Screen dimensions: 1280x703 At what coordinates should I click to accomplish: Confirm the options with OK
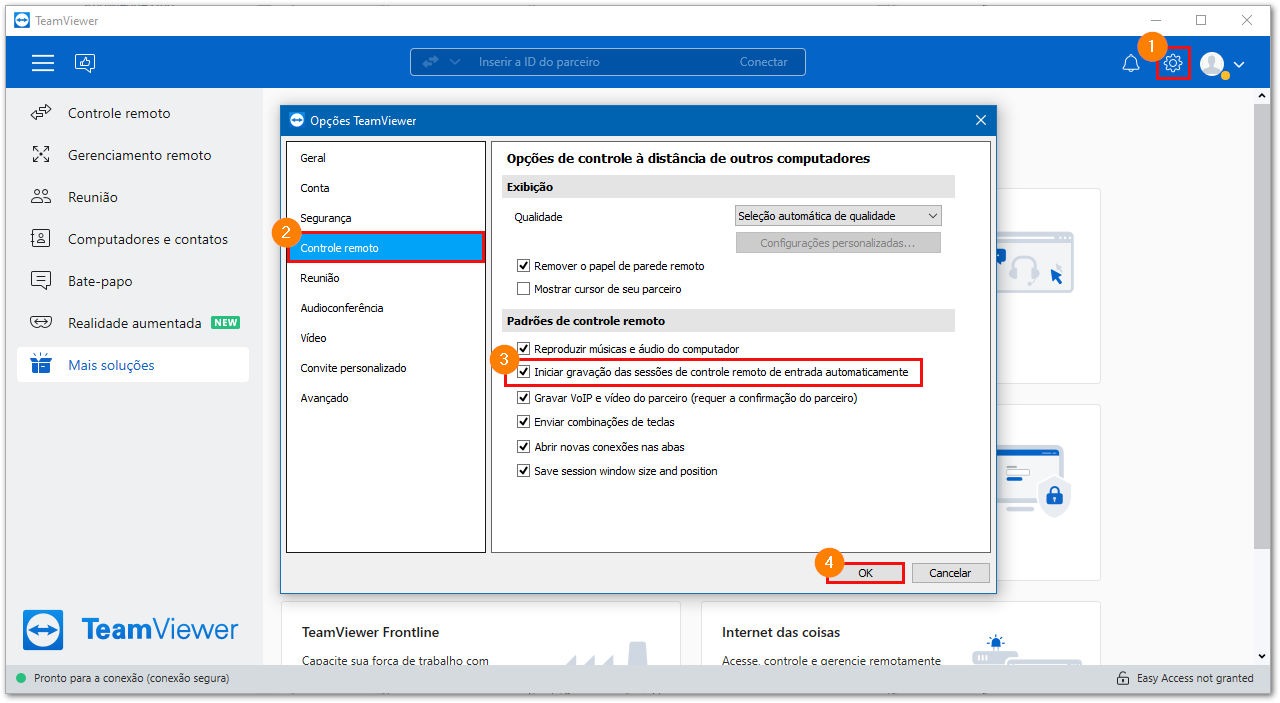coord(865,573)
